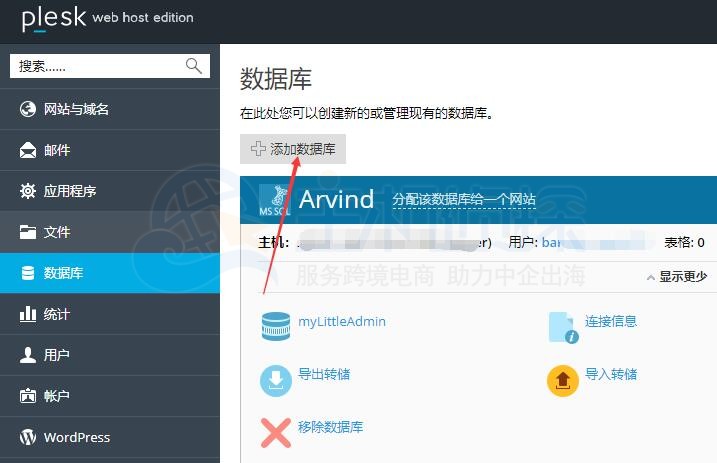Screen dimensions: 717x463
Task: Open the myLittleAdmin link
Action: pos(342,322)
